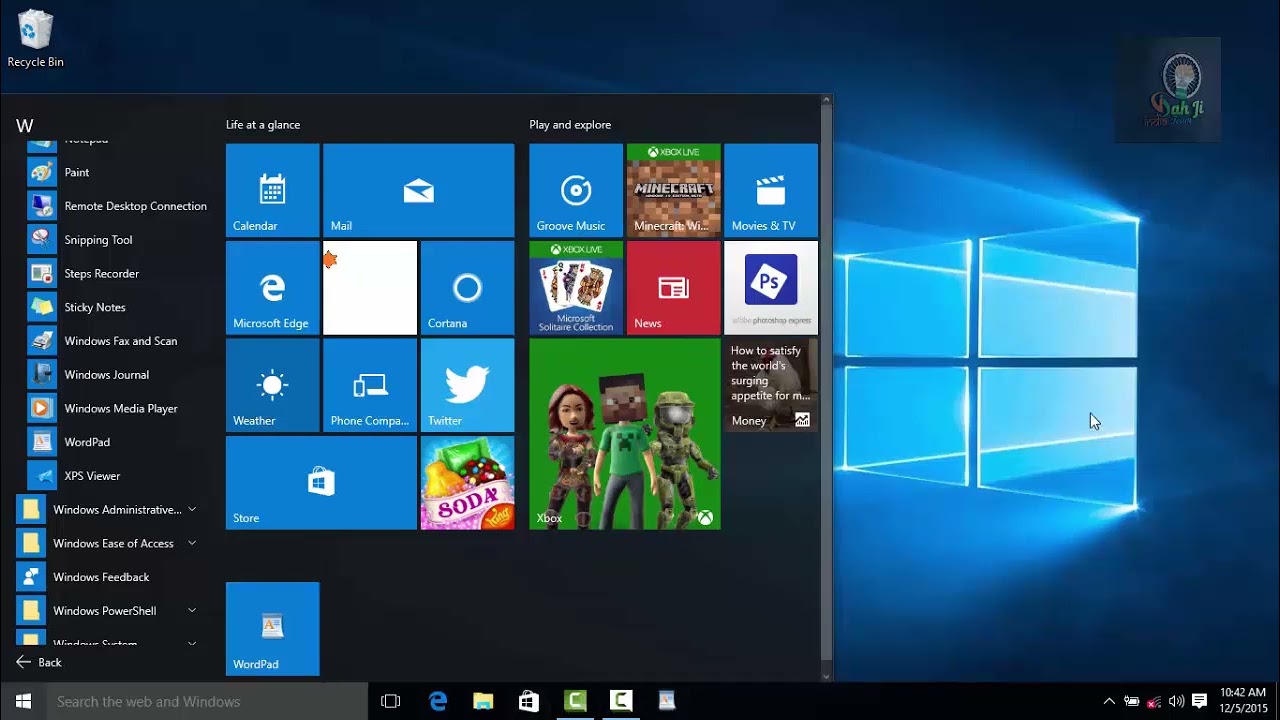Open the Cortana tile
Screen dimensions: 1280x720
[467, 288]
